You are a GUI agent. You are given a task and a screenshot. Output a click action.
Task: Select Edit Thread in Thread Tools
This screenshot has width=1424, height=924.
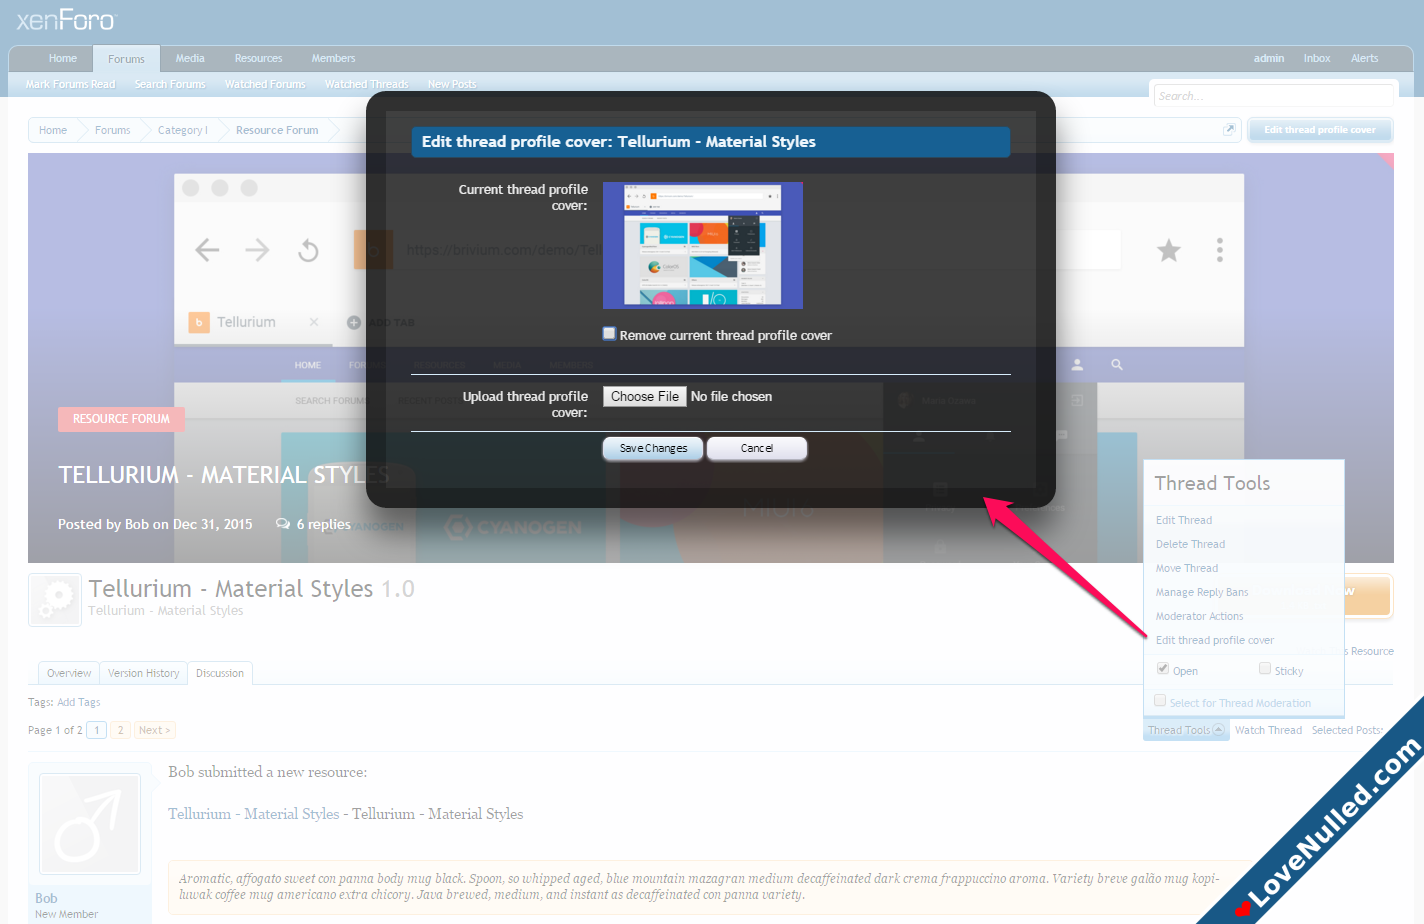tap(1184, 520)
